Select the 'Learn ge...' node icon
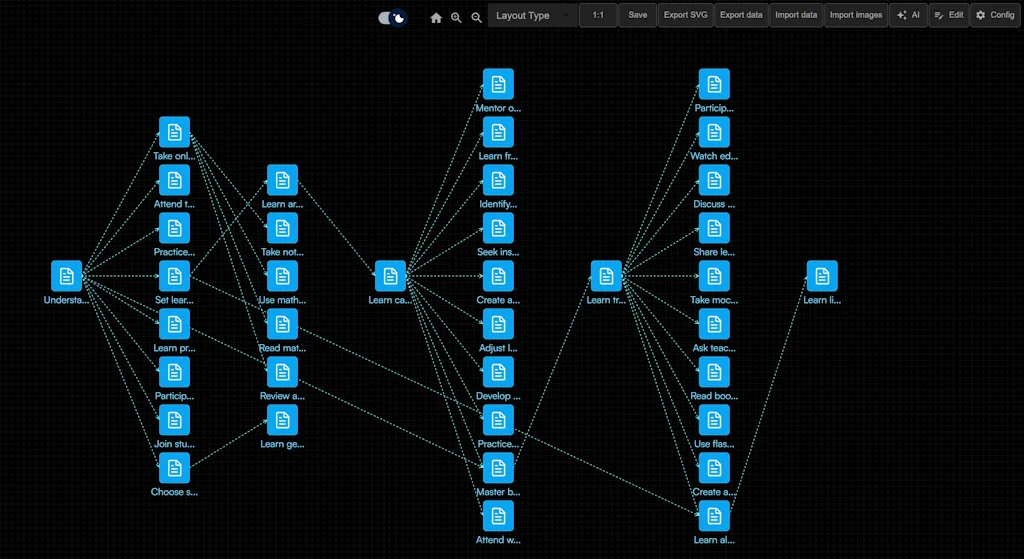The height and width of the screenshot is (559, 1024). pos(282,420)
